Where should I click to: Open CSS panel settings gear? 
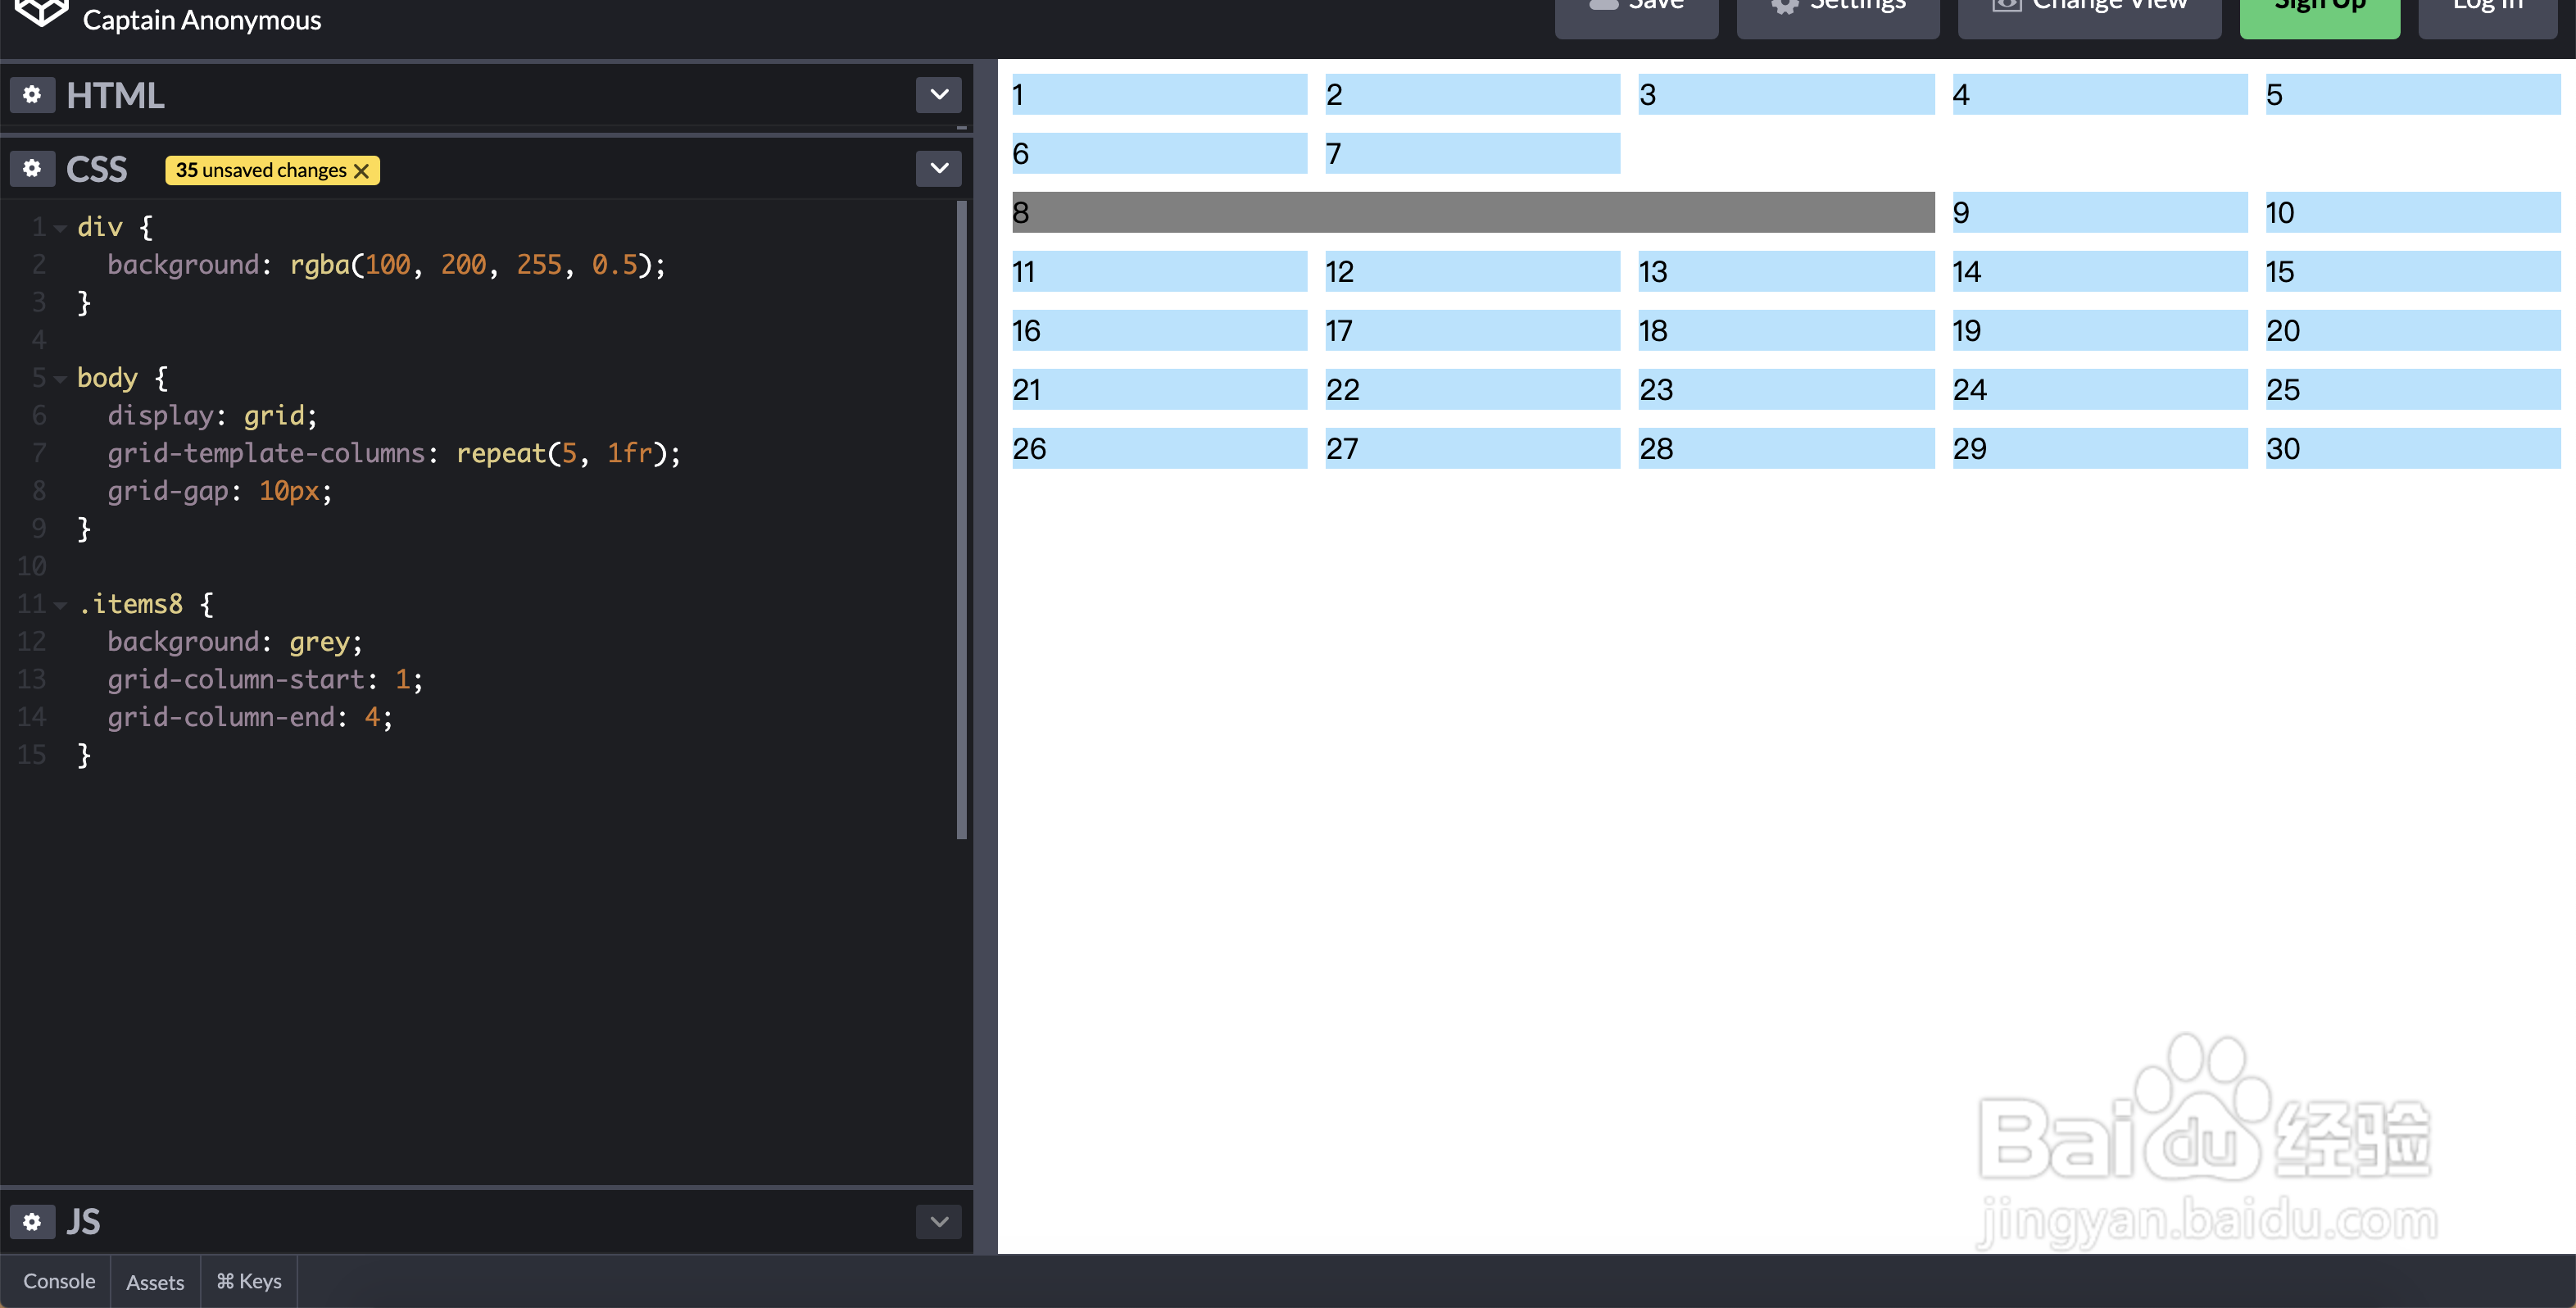[x=32, y=168]
